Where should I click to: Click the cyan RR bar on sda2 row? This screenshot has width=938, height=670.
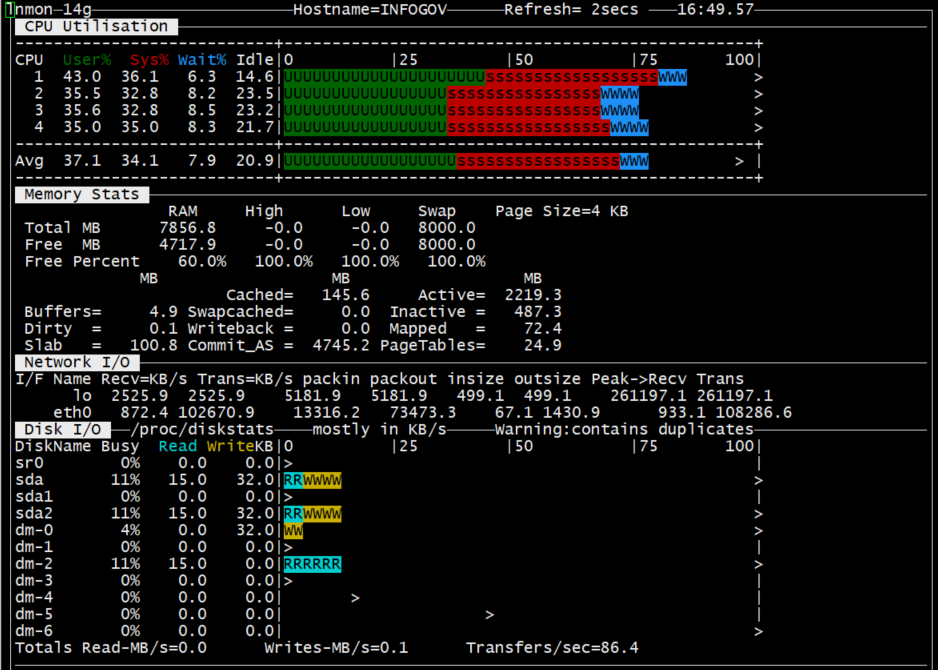294,514
